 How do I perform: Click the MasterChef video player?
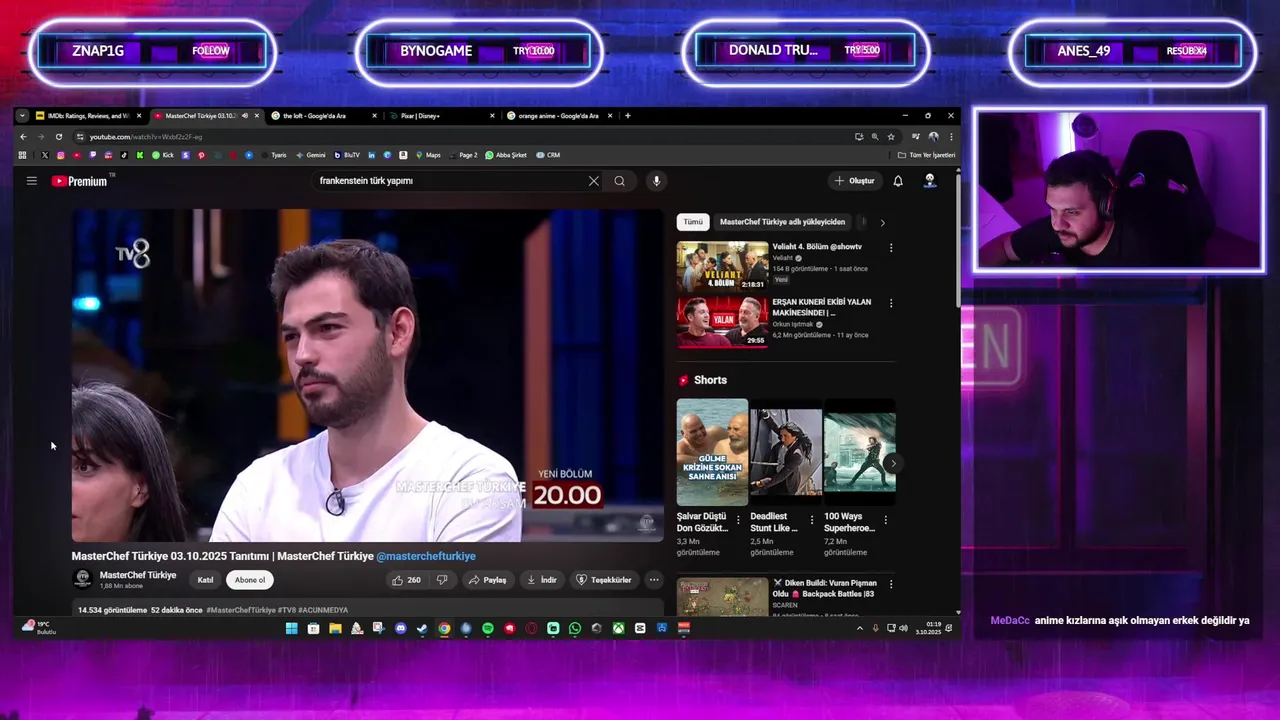367,375
